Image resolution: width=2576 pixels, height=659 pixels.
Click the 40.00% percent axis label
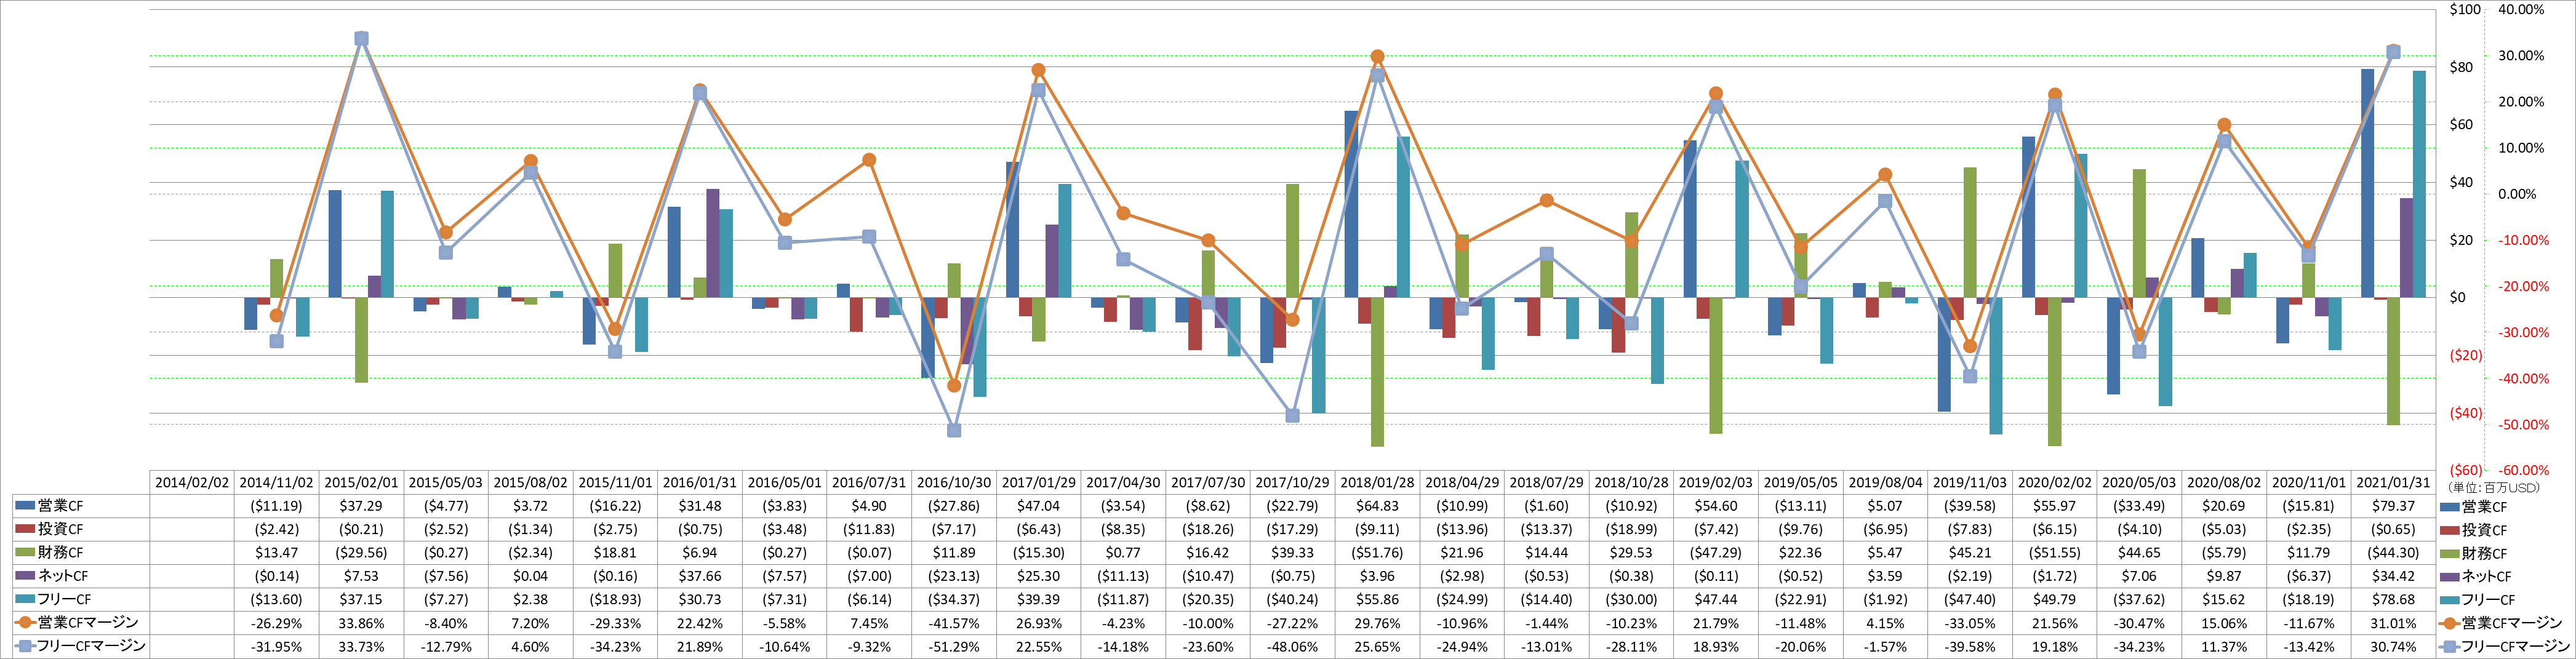click(2521, 9)
